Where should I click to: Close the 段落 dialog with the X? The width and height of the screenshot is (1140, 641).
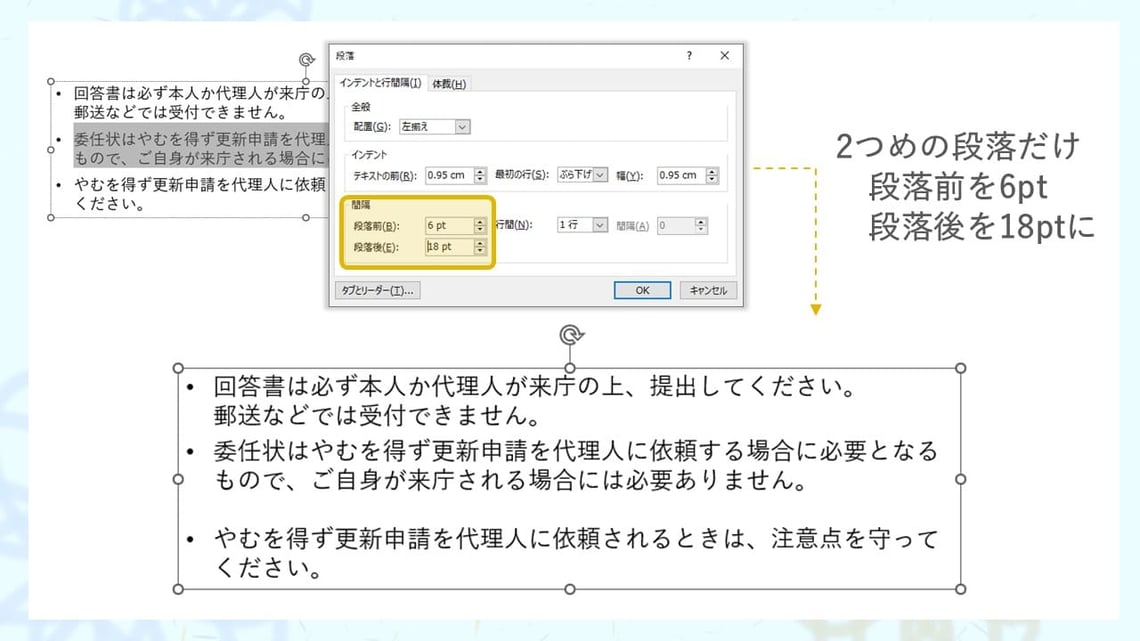point(724,56)
